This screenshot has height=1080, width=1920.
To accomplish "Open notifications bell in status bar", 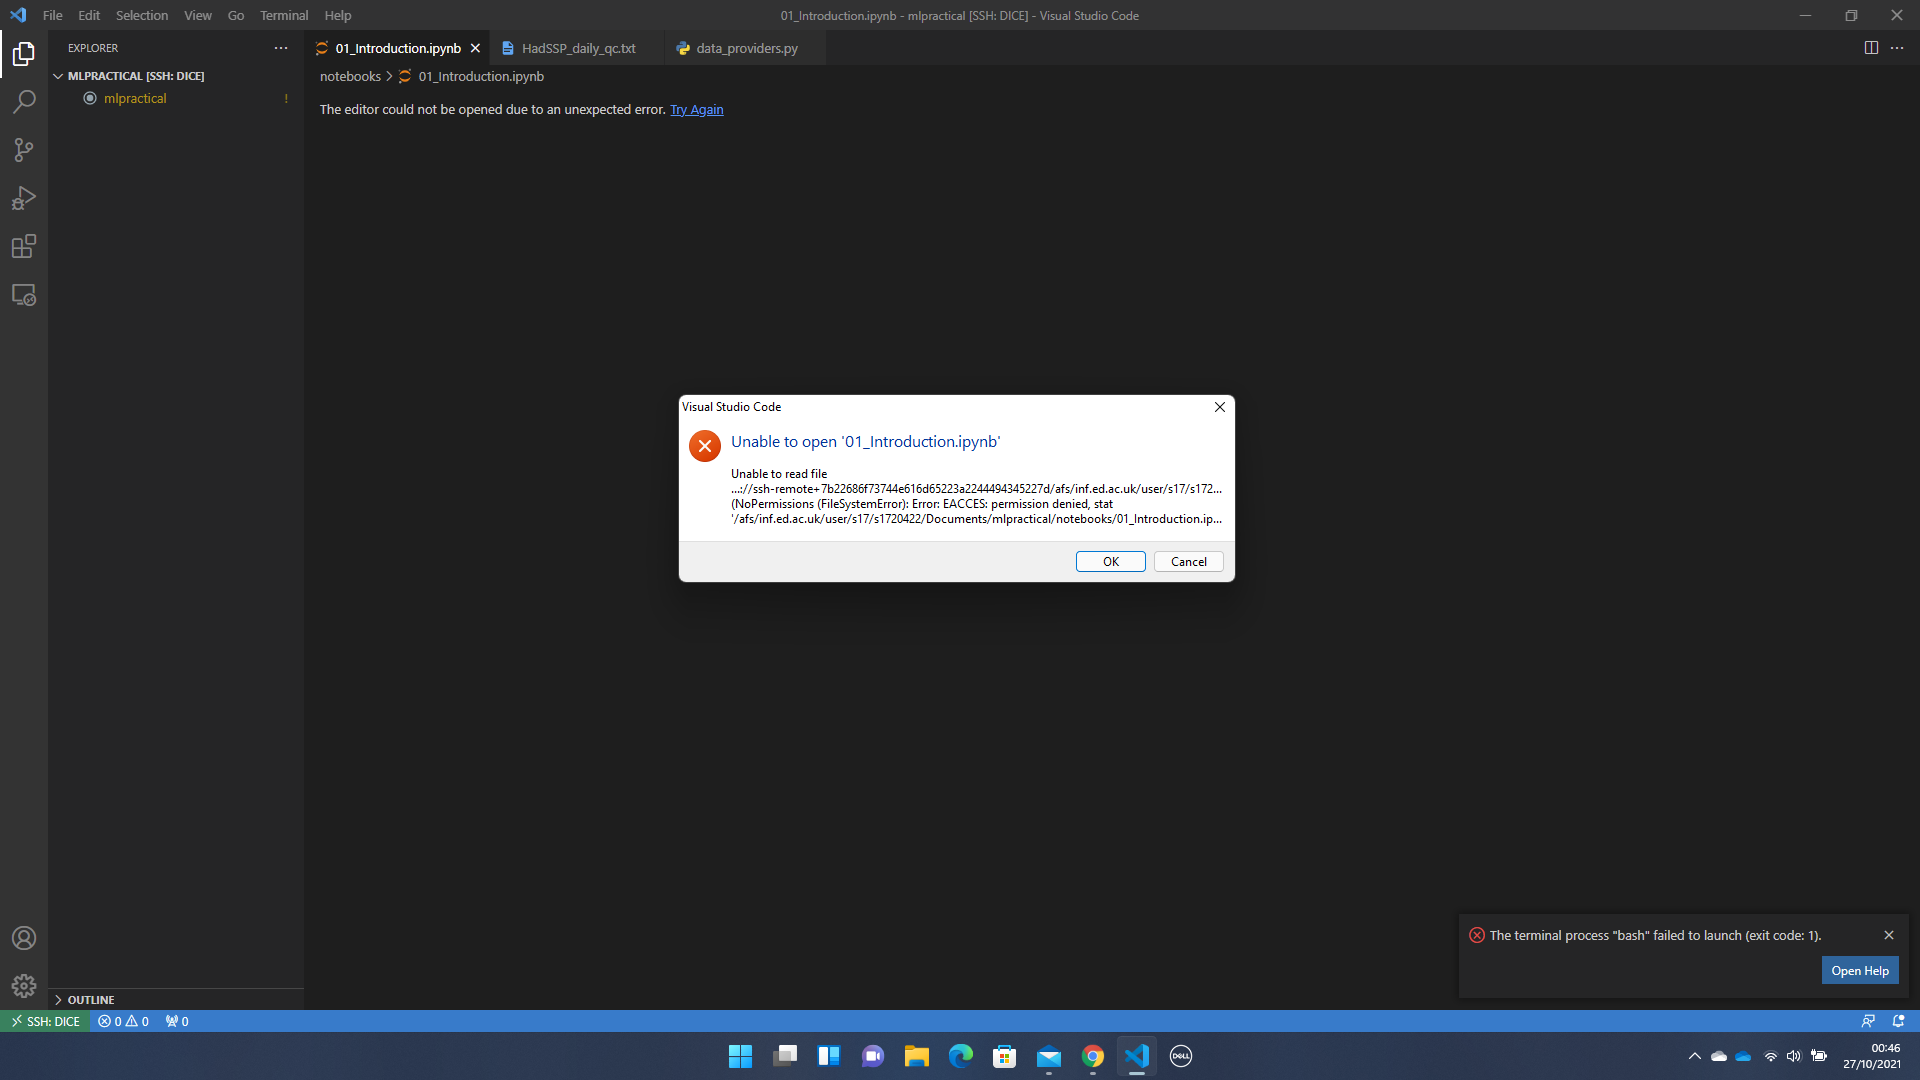I will pyautogui.click(x=1899, y=1021).
